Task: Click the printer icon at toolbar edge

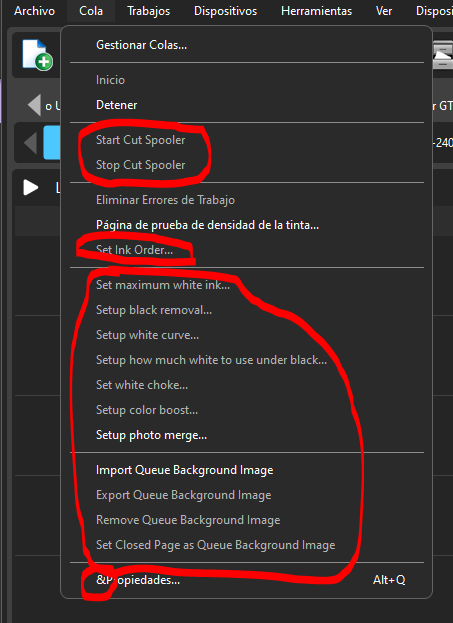Action: (x=443, y=54)
